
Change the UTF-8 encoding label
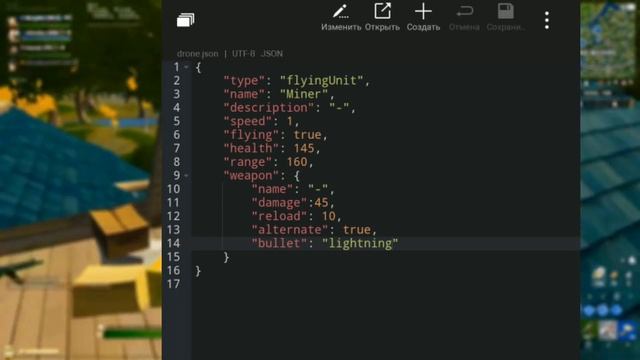coord(244,53)
